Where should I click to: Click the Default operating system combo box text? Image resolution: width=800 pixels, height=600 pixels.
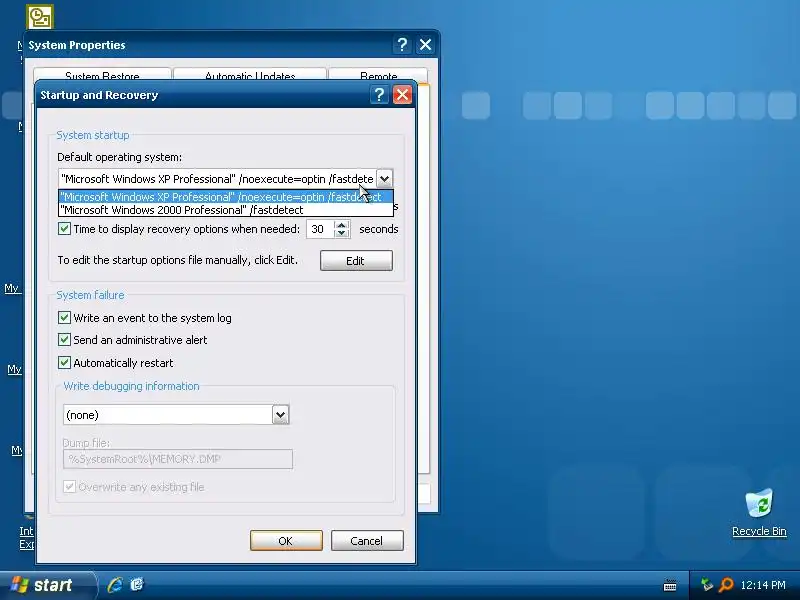(217, 179)
